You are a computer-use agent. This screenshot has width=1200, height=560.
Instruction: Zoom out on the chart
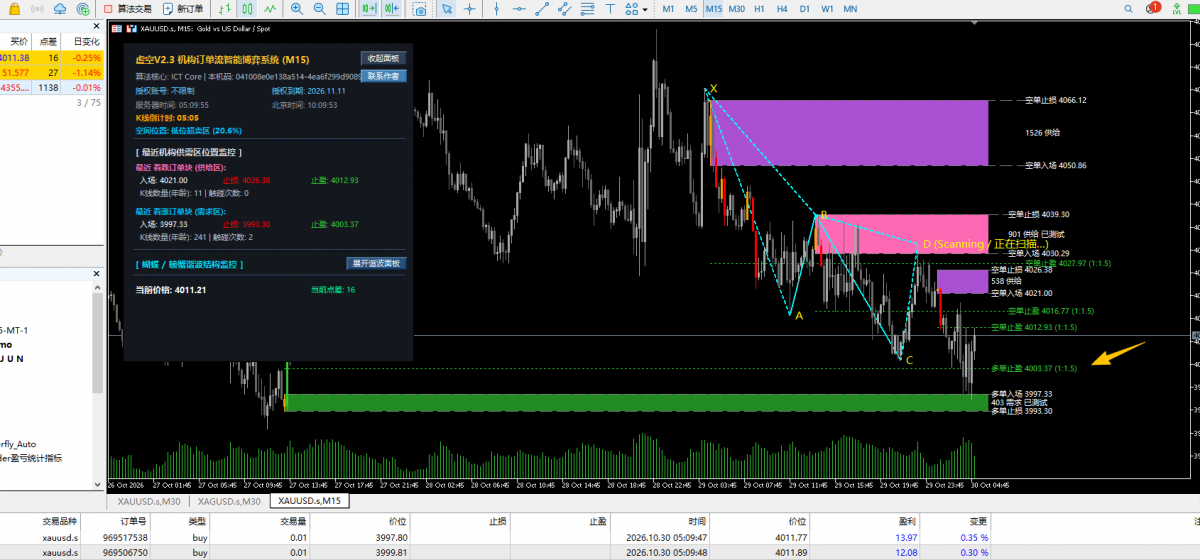click(x=319, y=9)
